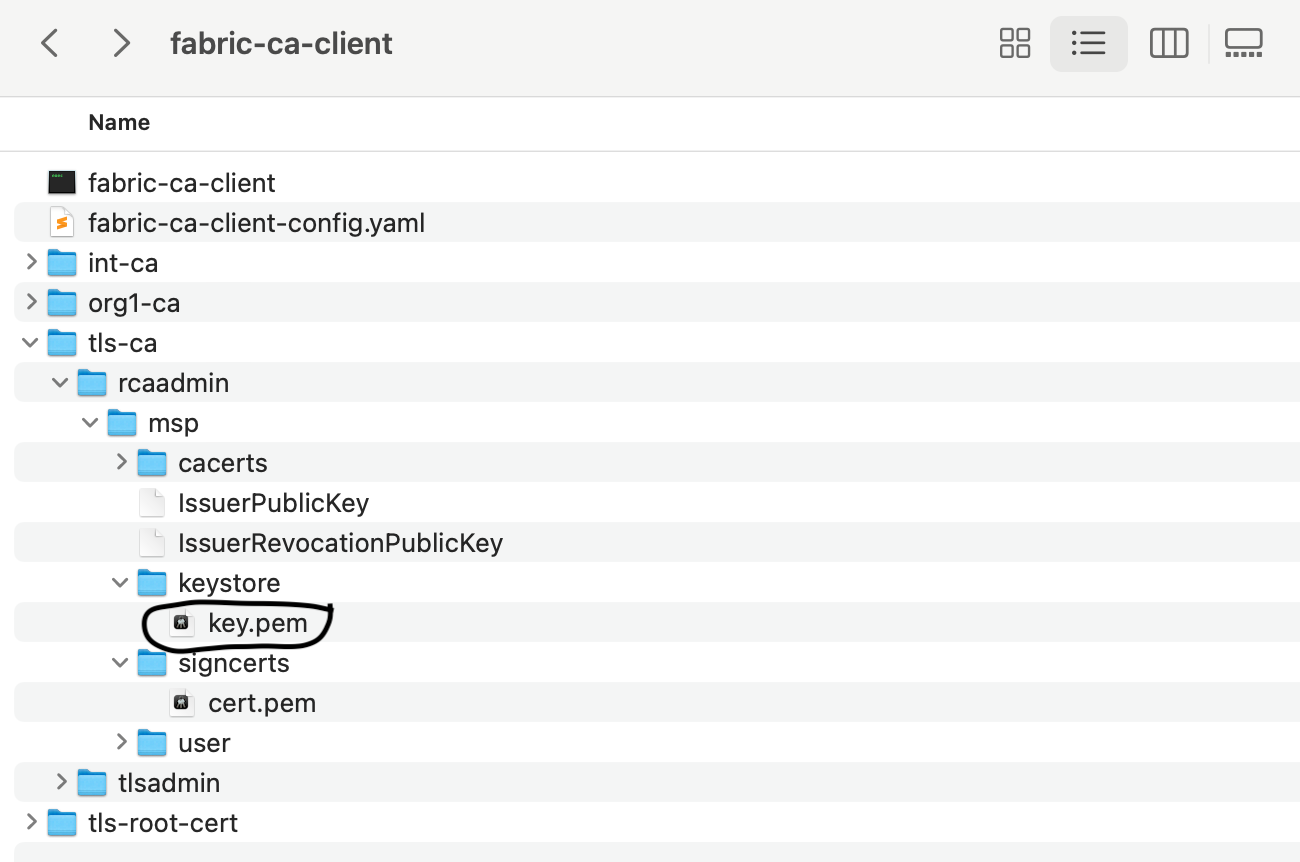
Task: Select the user folder icon
Action: (x=152, y=743)
